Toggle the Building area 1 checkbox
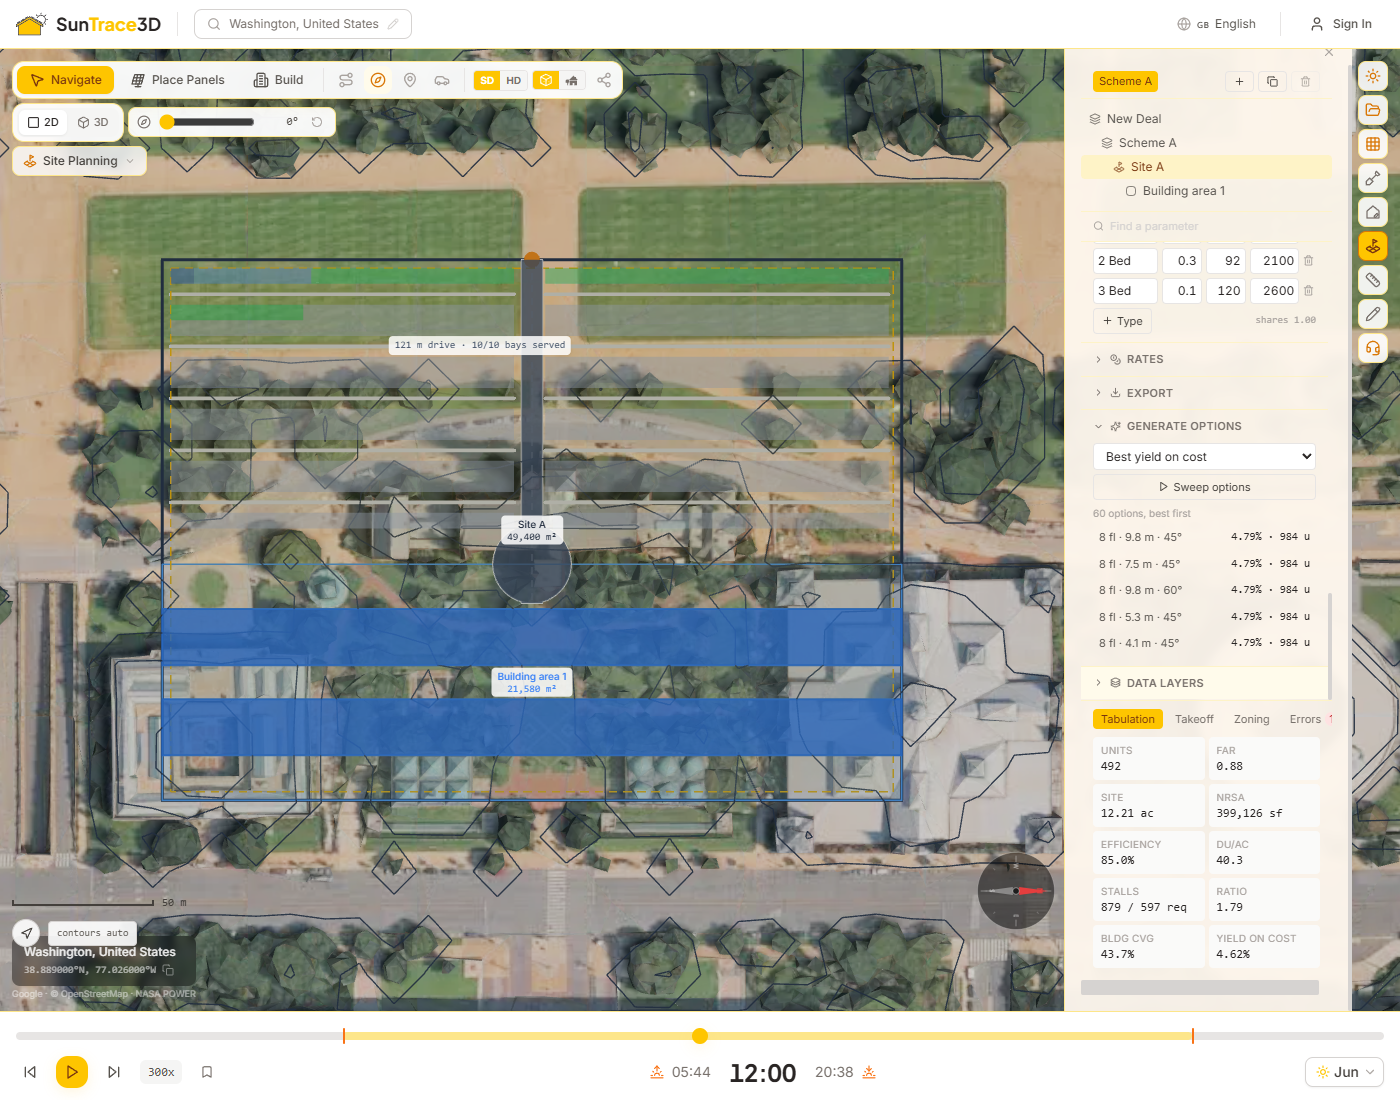Image resolution: width=1400 pixels, height=1100 pixels. pos(1131,191)
